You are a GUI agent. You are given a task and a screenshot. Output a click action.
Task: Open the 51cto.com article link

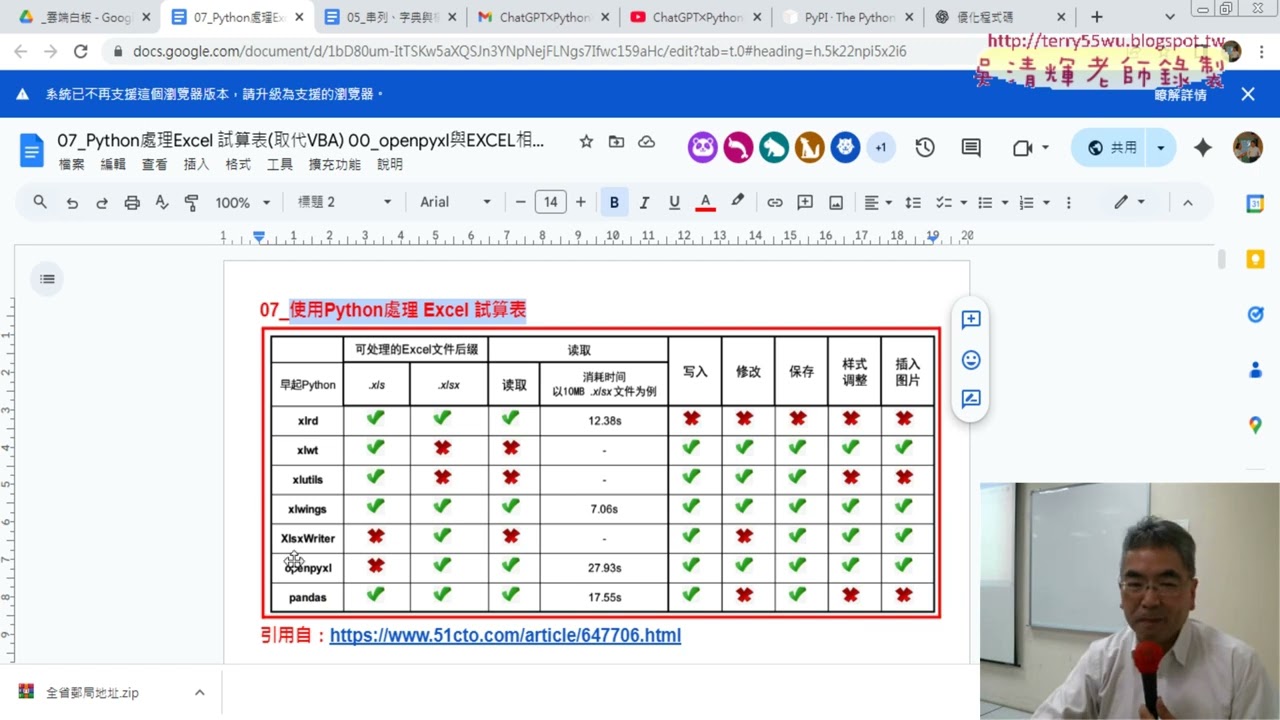505,635
